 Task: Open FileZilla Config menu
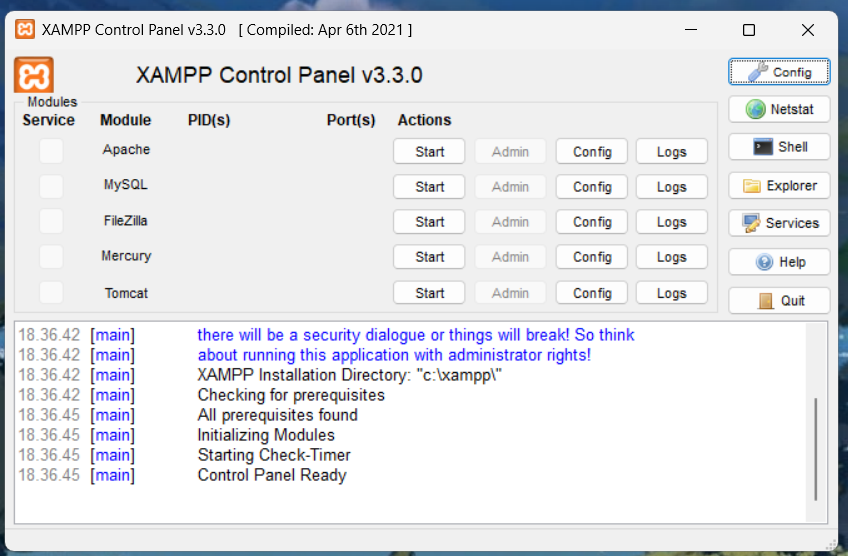pyautogui.click(x=592, y=222)
